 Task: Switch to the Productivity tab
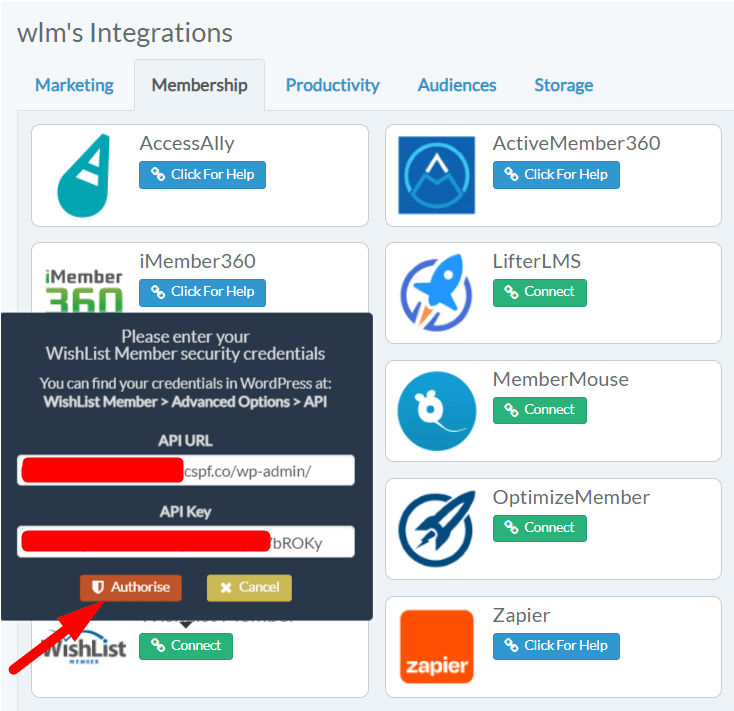[x=332, y=85]
